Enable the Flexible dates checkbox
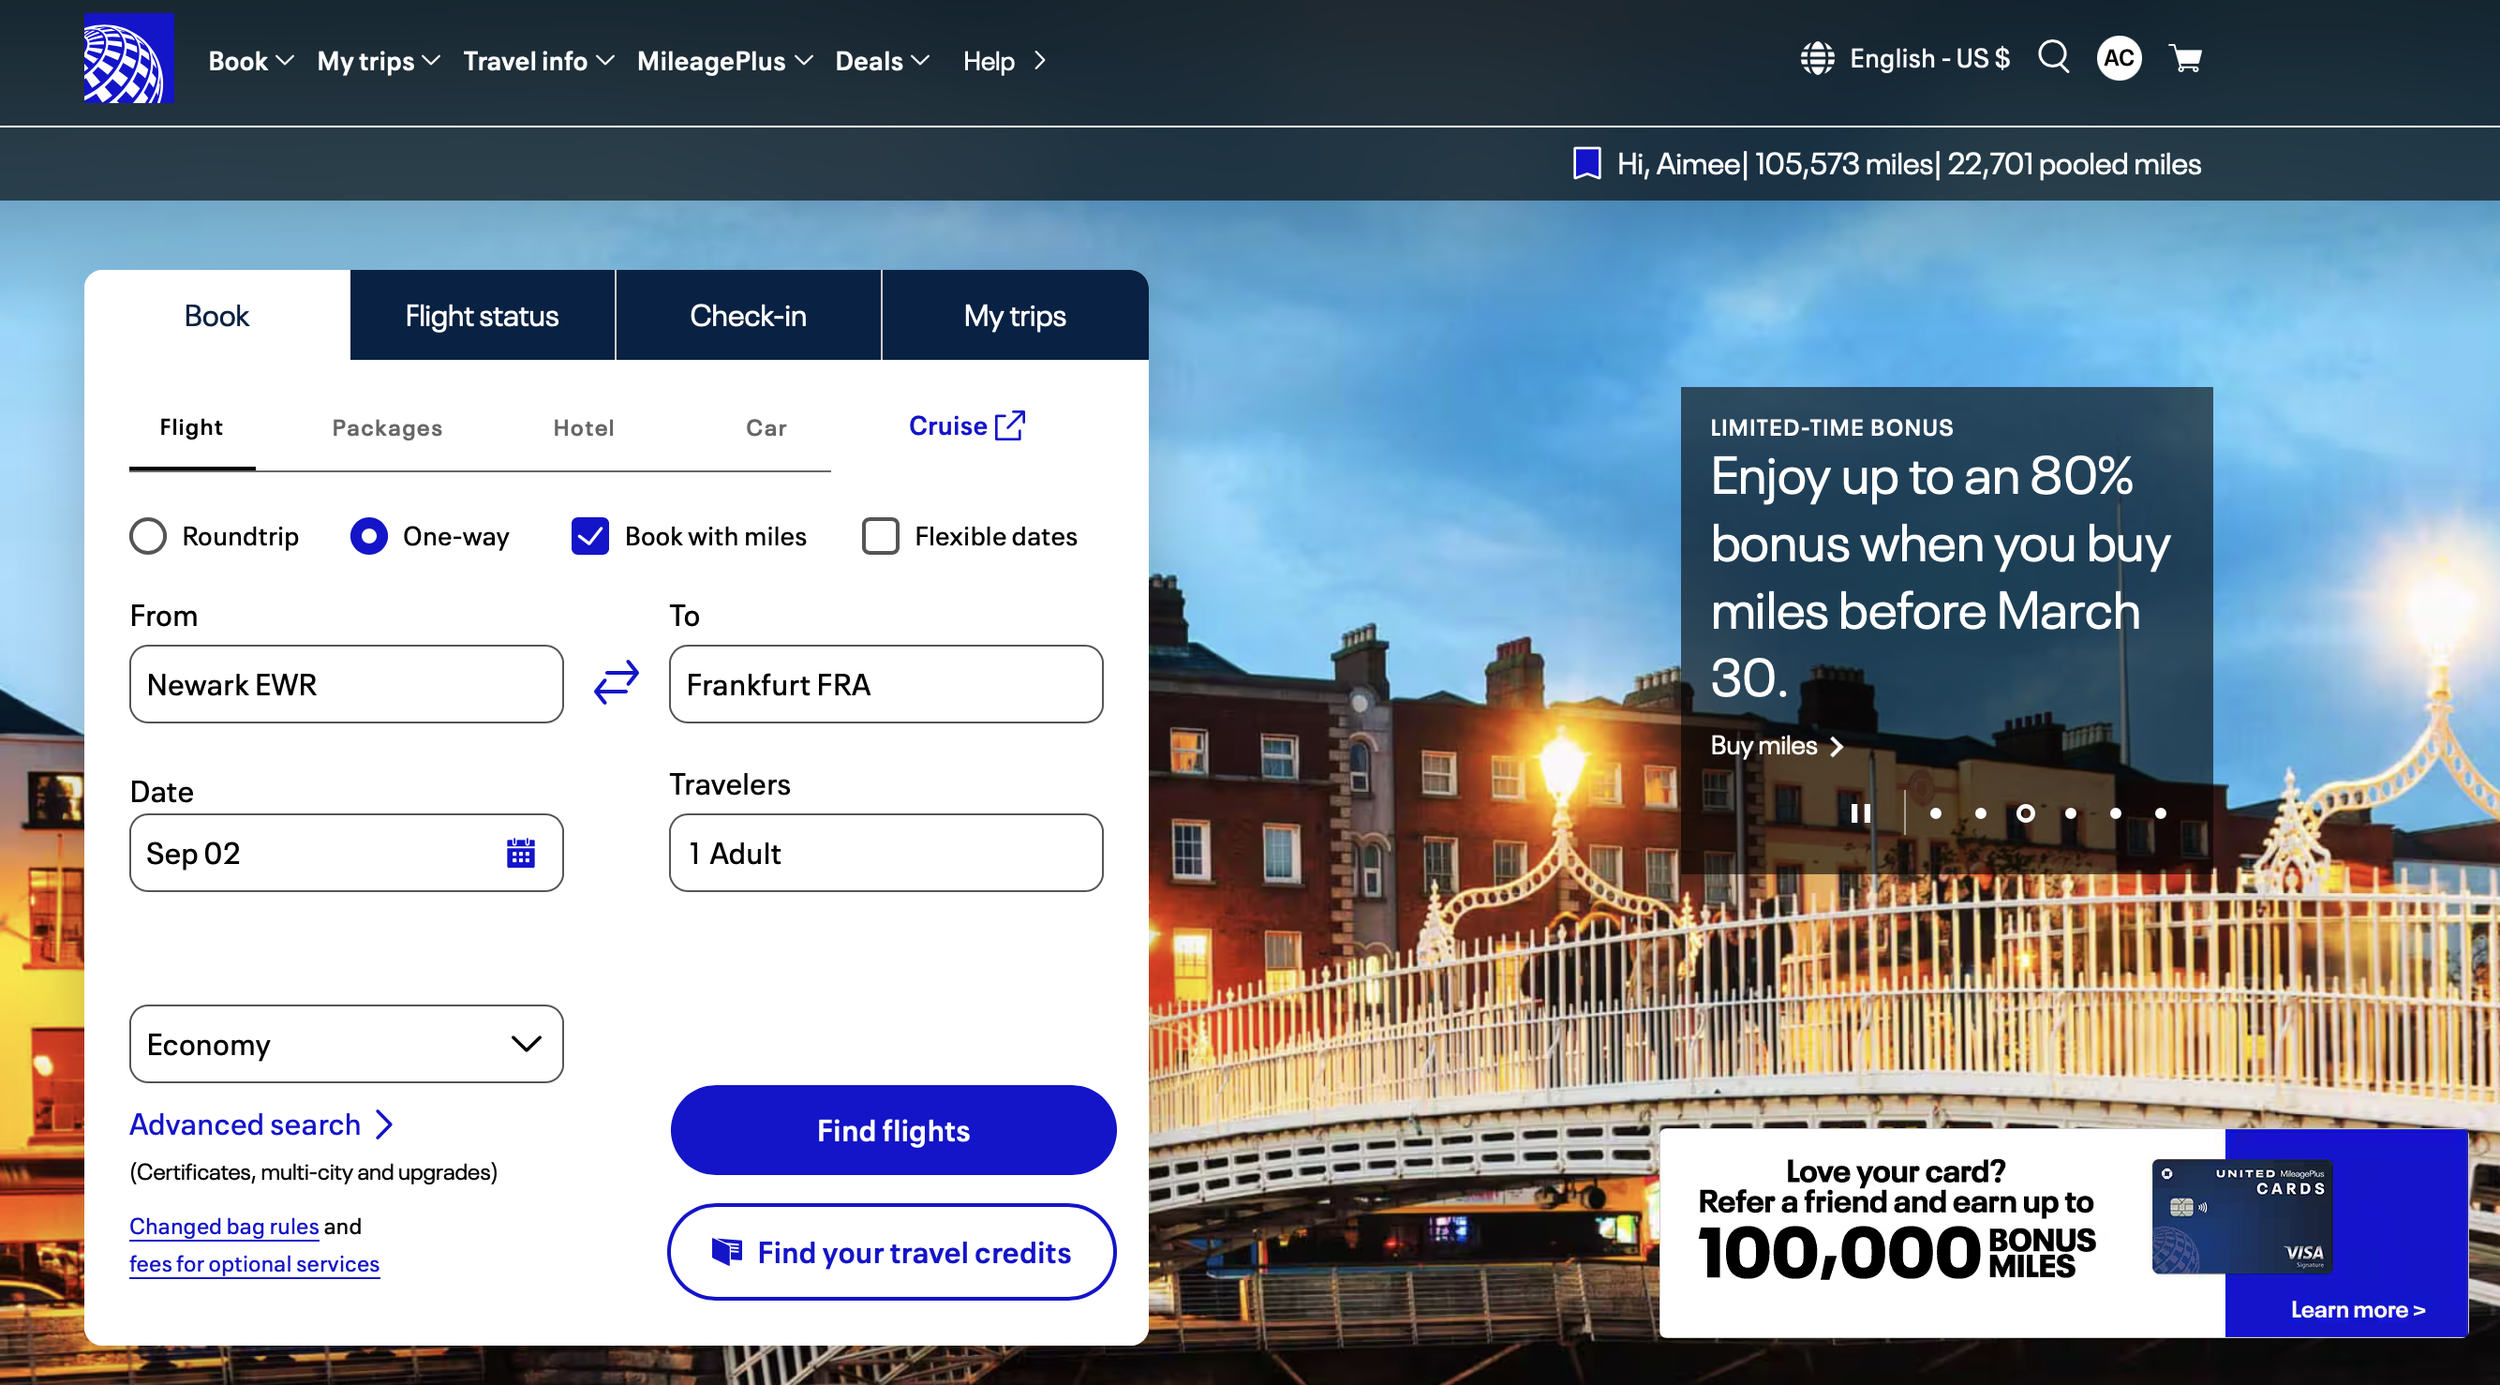Screen dimensions: 2500x1385 click(880, 536)
